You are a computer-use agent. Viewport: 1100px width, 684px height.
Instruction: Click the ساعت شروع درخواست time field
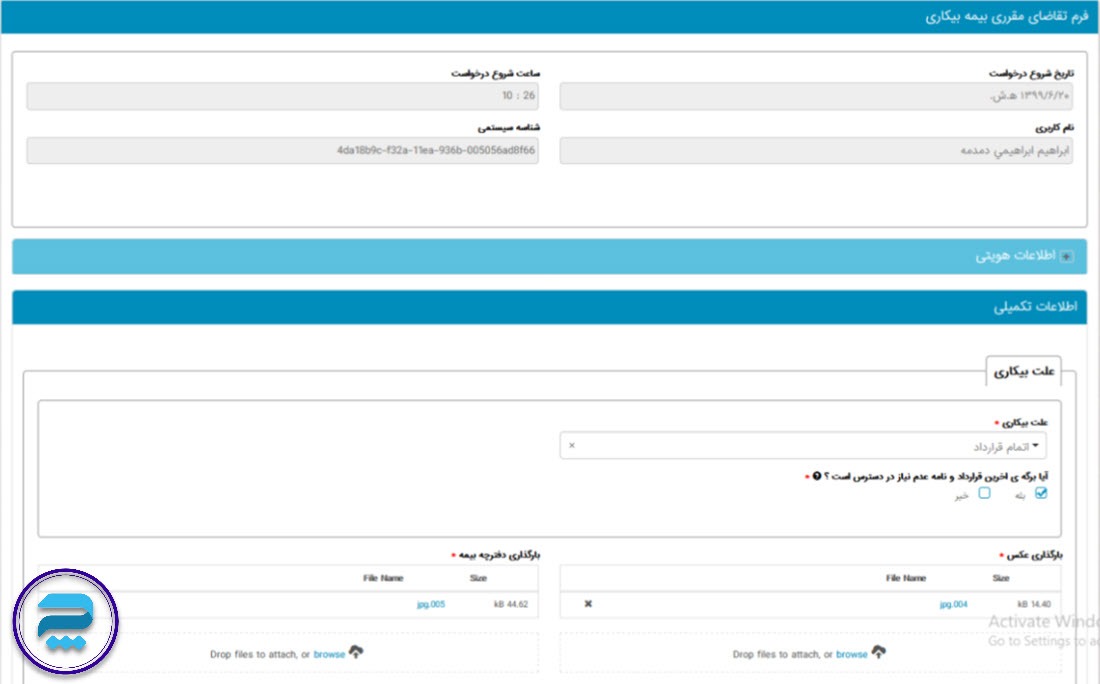[x=282, y=96]
